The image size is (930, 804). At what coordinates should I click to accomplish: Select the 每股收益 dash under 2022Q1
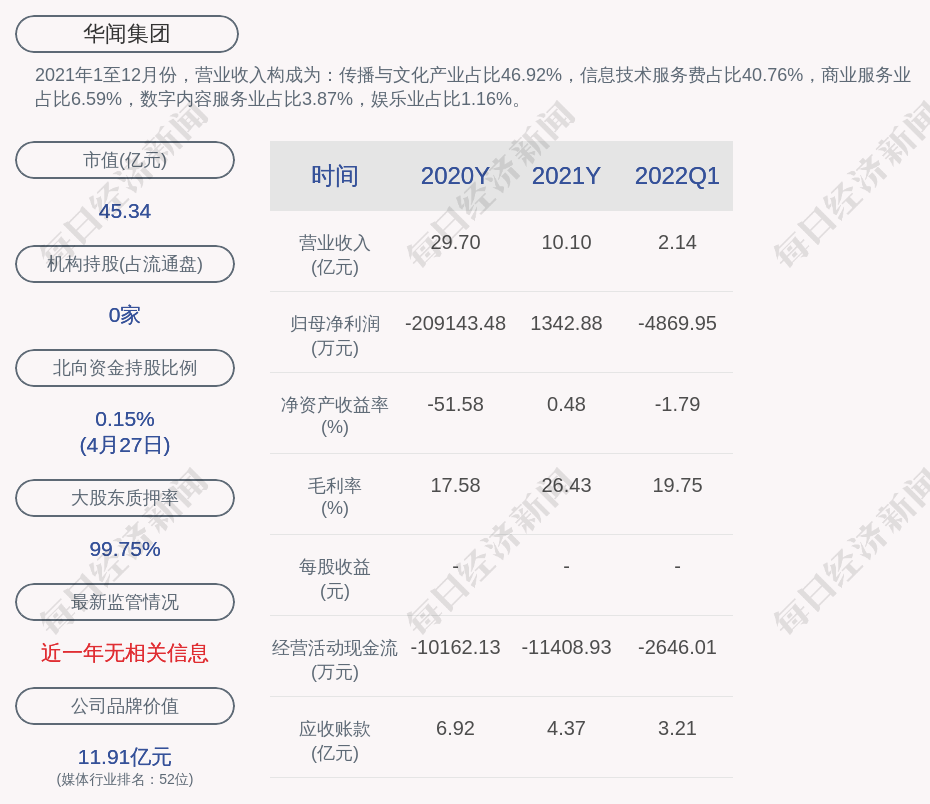pos(677,567)
